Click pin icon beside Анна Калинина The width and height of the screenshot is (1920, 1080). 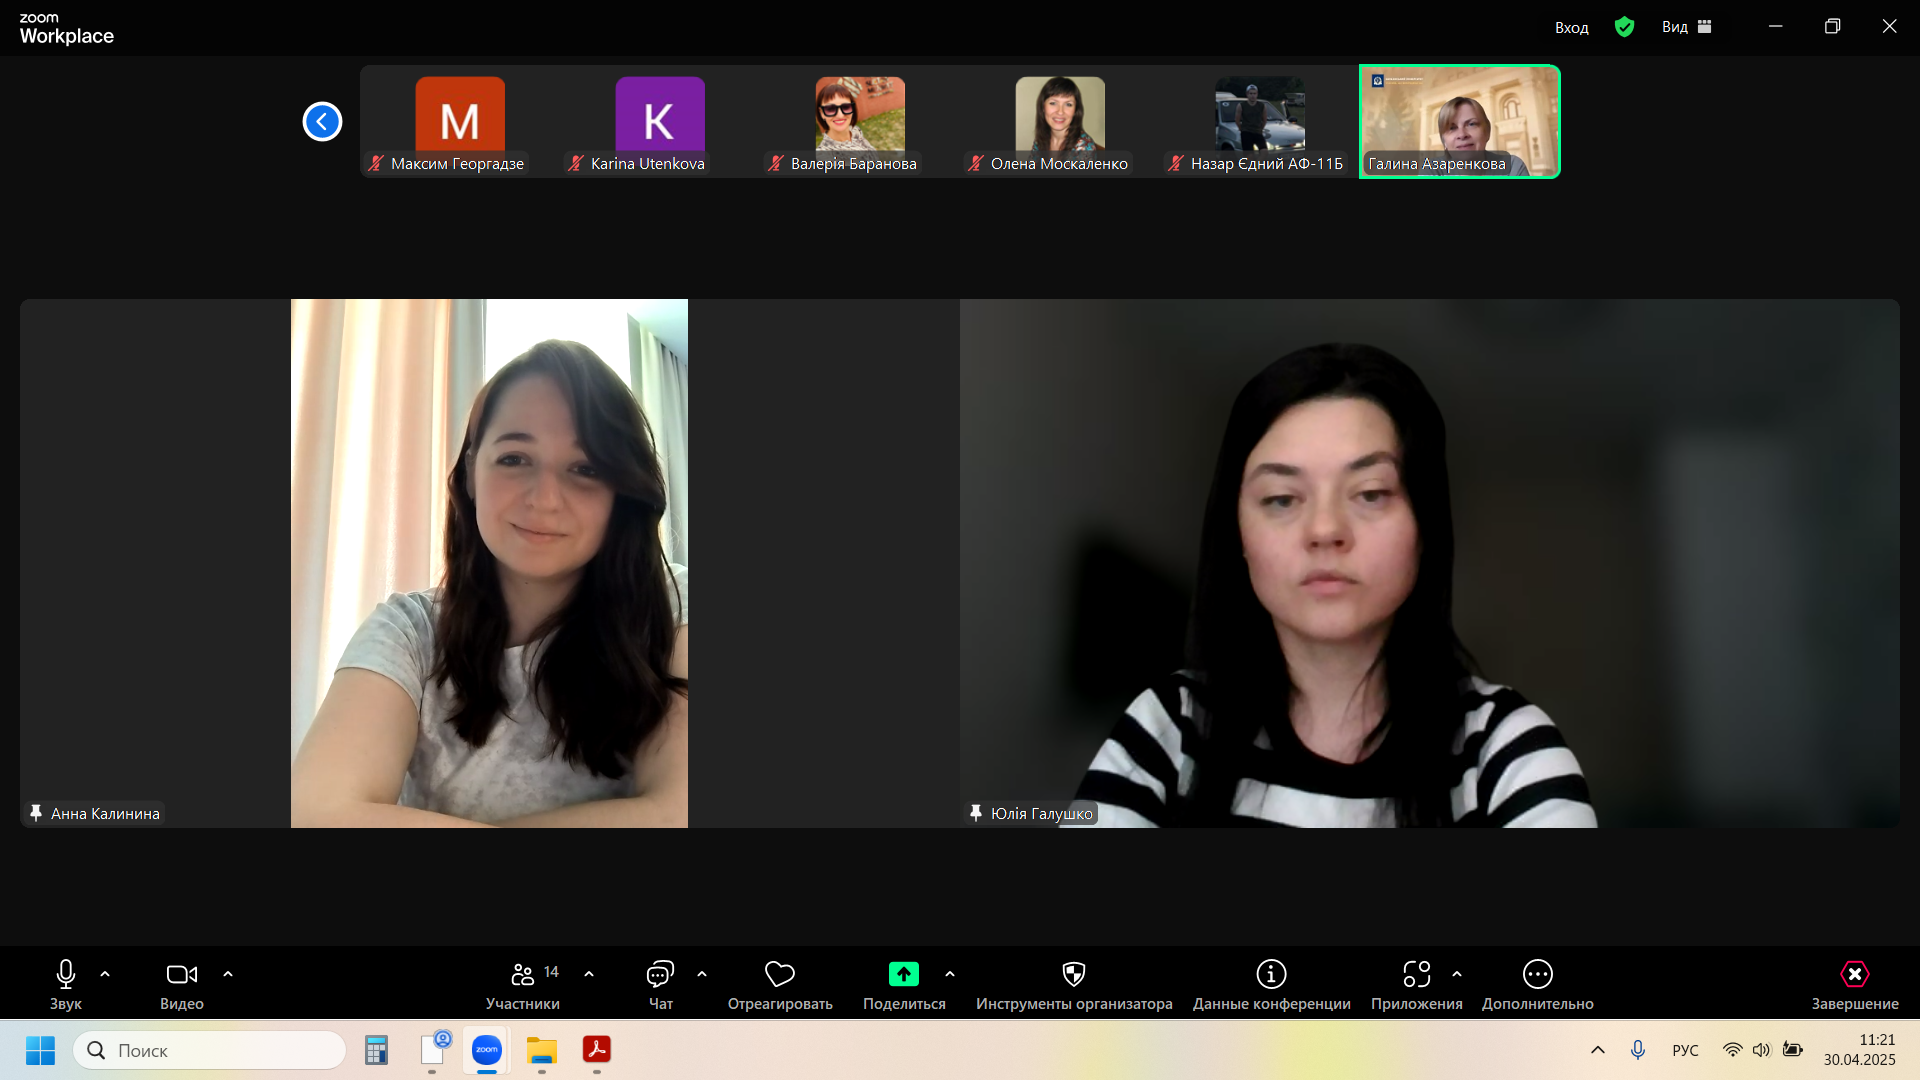pos(36,813)
